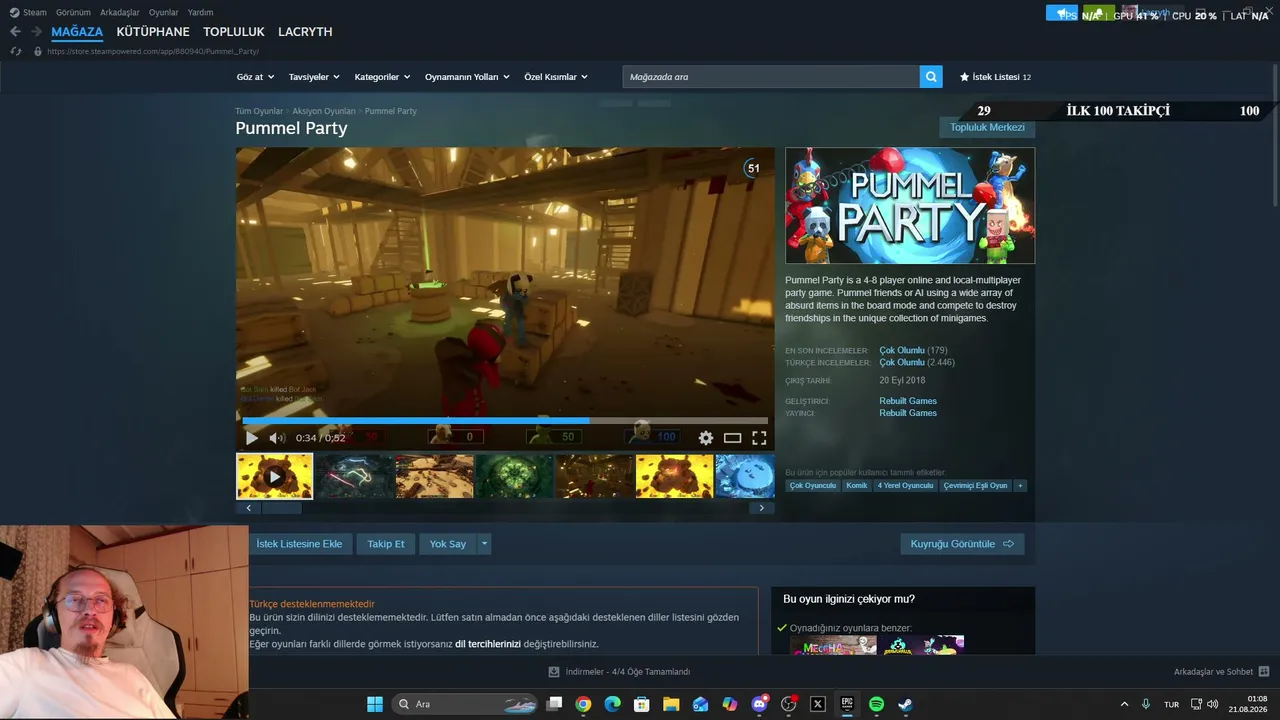
Task: Open the Arkadaşlar menu
Action: click(120, 13)
